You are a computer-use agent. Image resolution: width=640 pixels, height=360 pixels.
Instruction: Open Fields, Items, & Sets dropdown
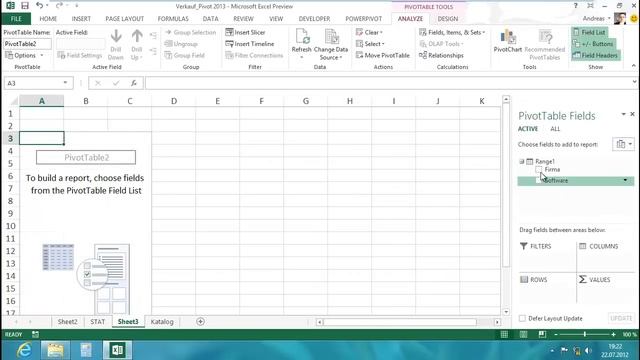452,32
